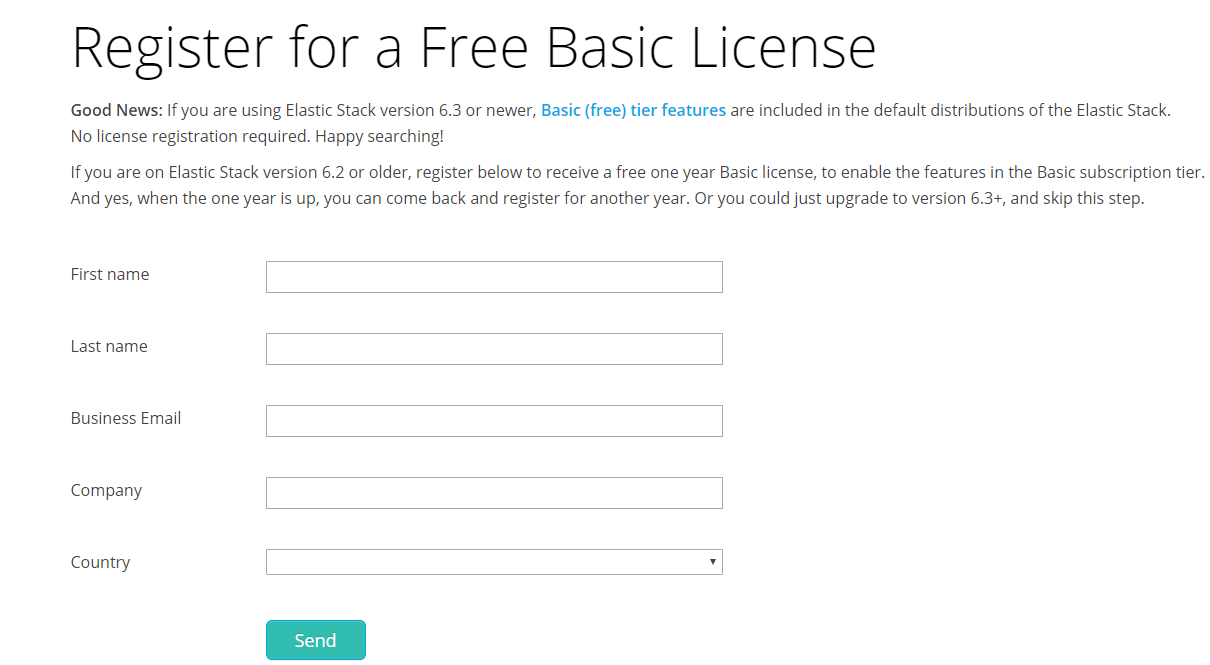
Task: Click the 'Register for a Free Basic License' heading
Action: pyautogui.click(x=472, y=46)
